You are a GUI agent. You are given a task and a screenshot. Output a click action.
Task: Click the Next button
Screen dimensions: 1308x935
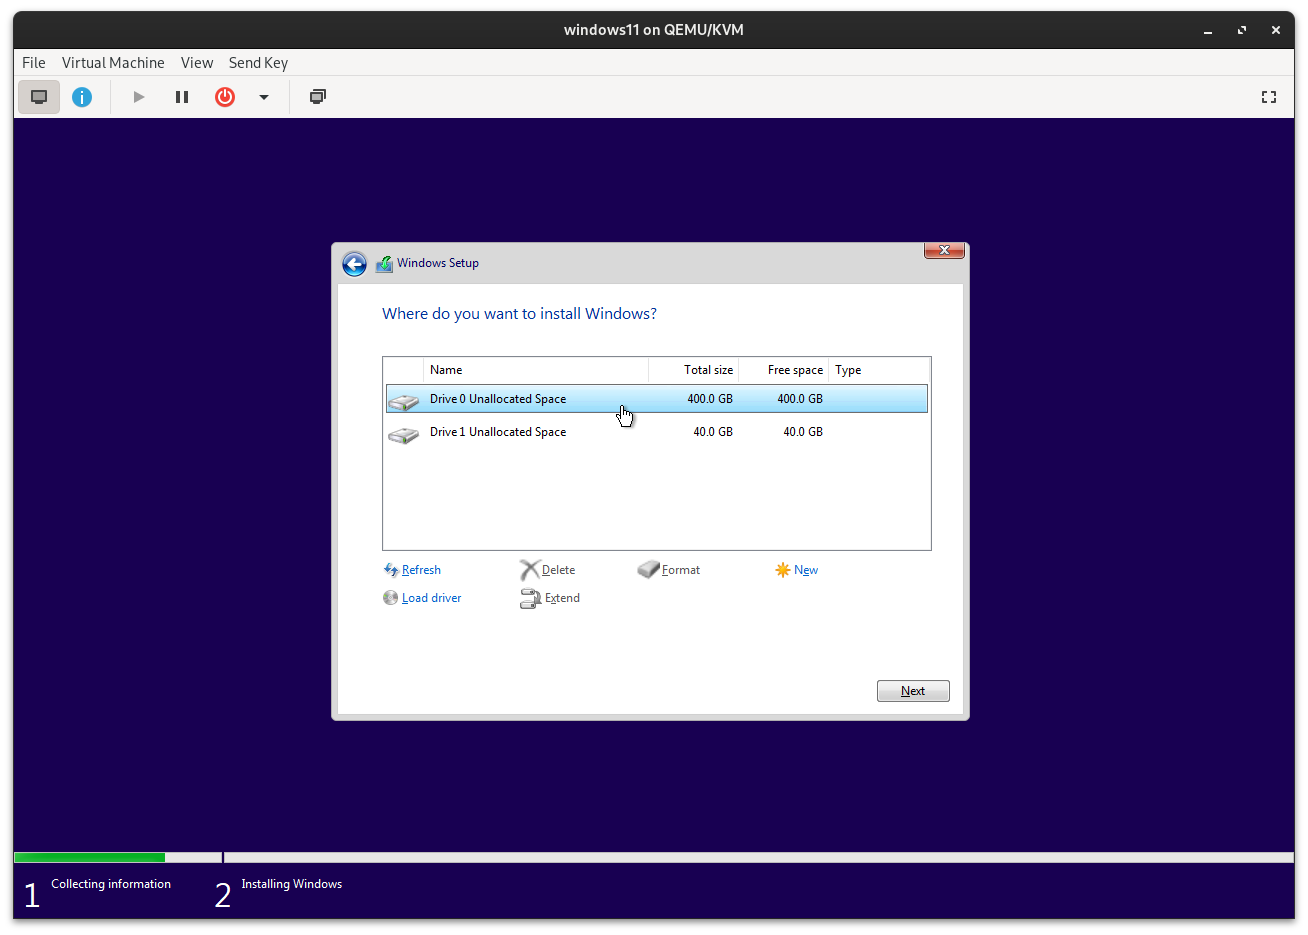coord(913,691)
